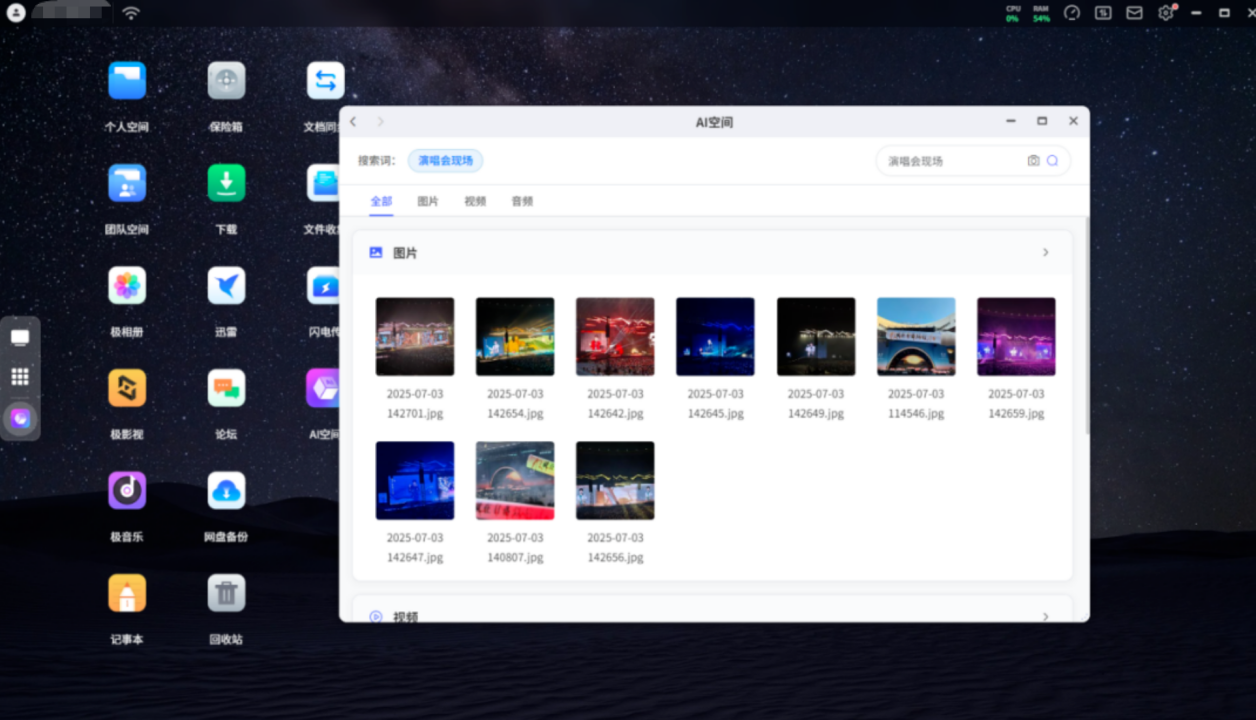Expand the 视频 section arrow
Viewport: 1256px width, 720px height.
(1045, 616)
